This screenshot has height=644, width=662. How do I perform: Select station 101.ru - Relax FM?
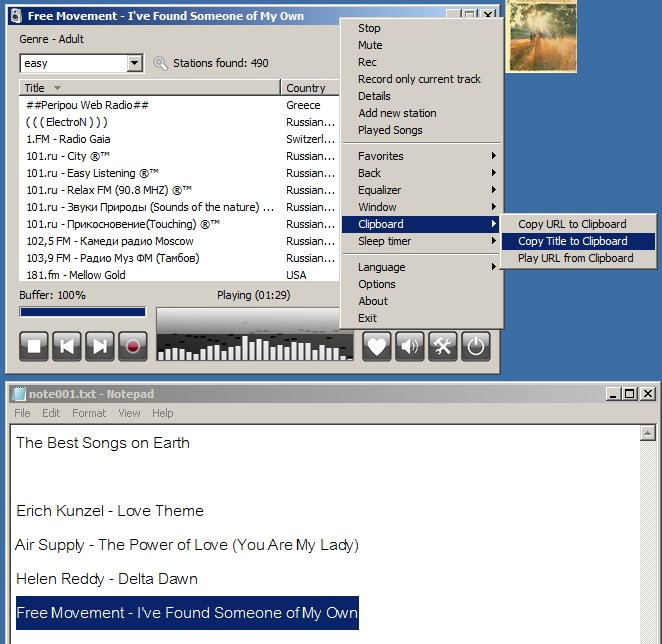pos(179,190)
